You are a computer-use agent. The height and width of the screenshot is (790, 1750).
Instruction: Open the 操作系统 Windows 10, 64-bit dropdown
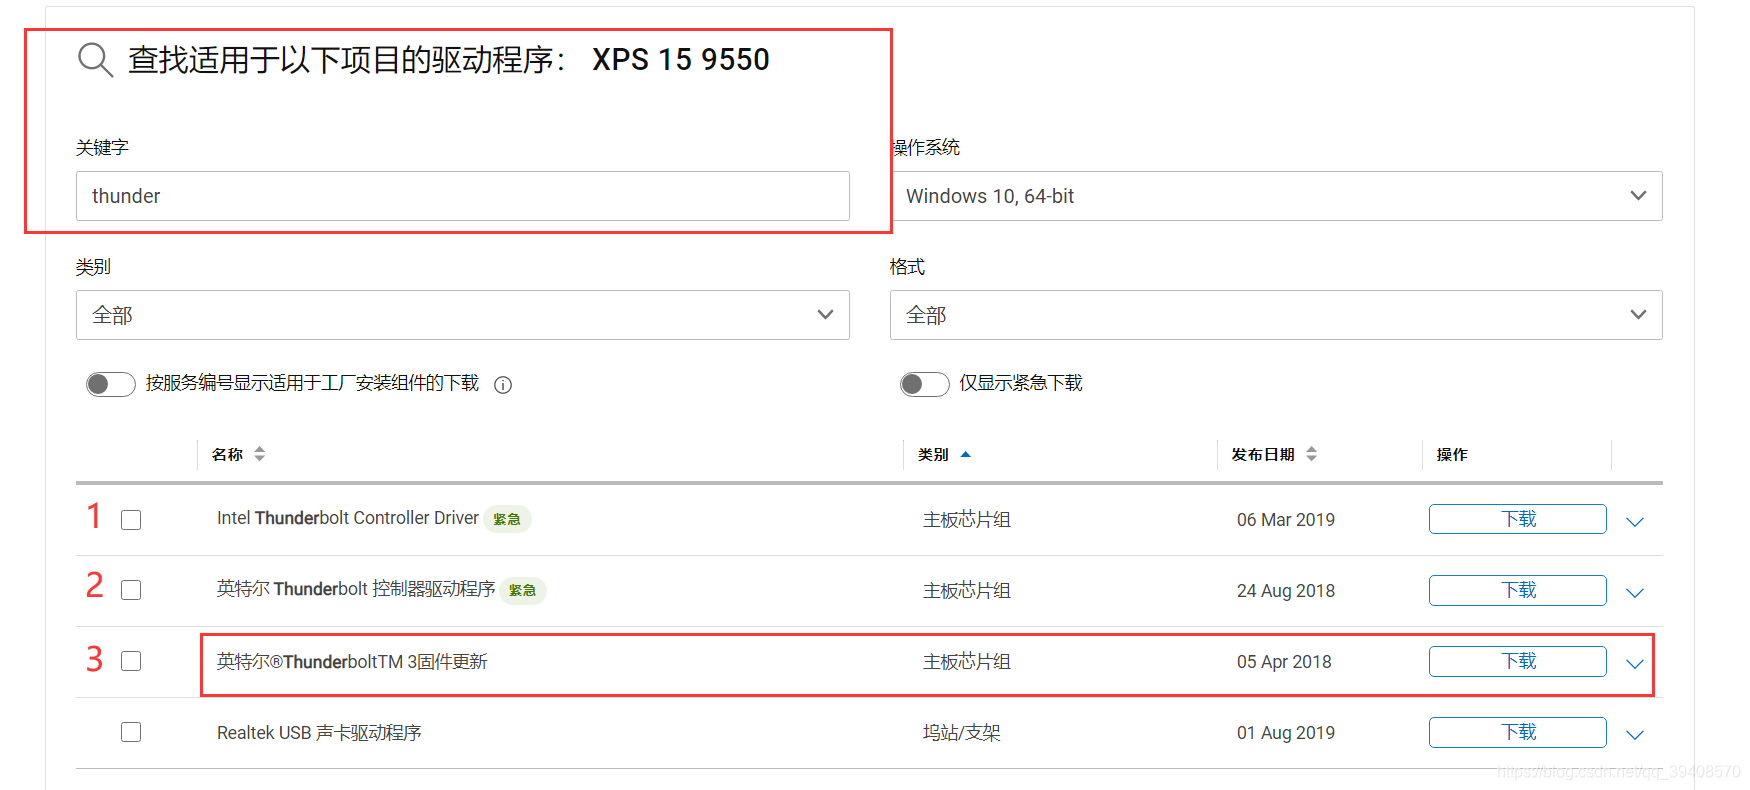[1276, 196]
